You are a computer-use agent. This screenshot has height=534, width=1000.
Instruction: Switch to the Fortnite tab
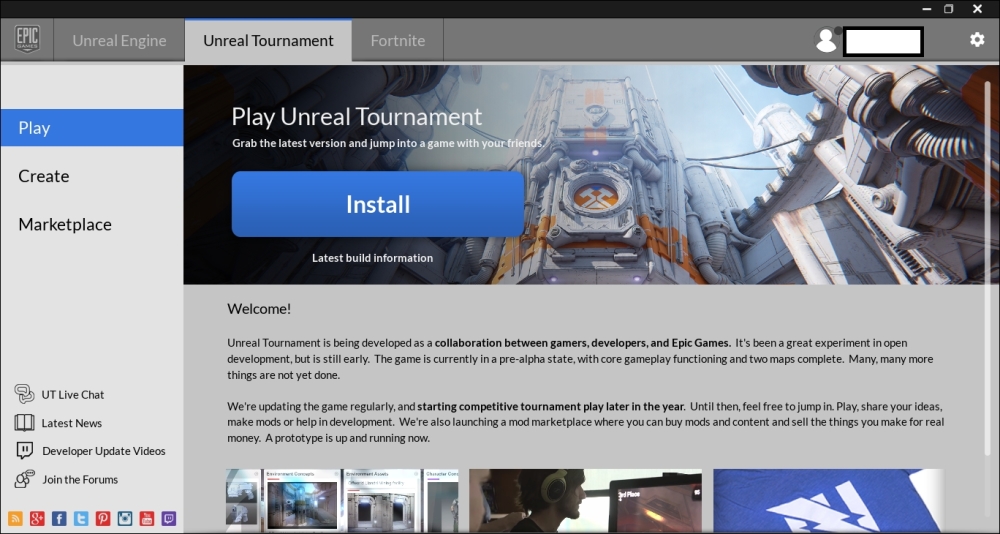[x=397, y=40]
